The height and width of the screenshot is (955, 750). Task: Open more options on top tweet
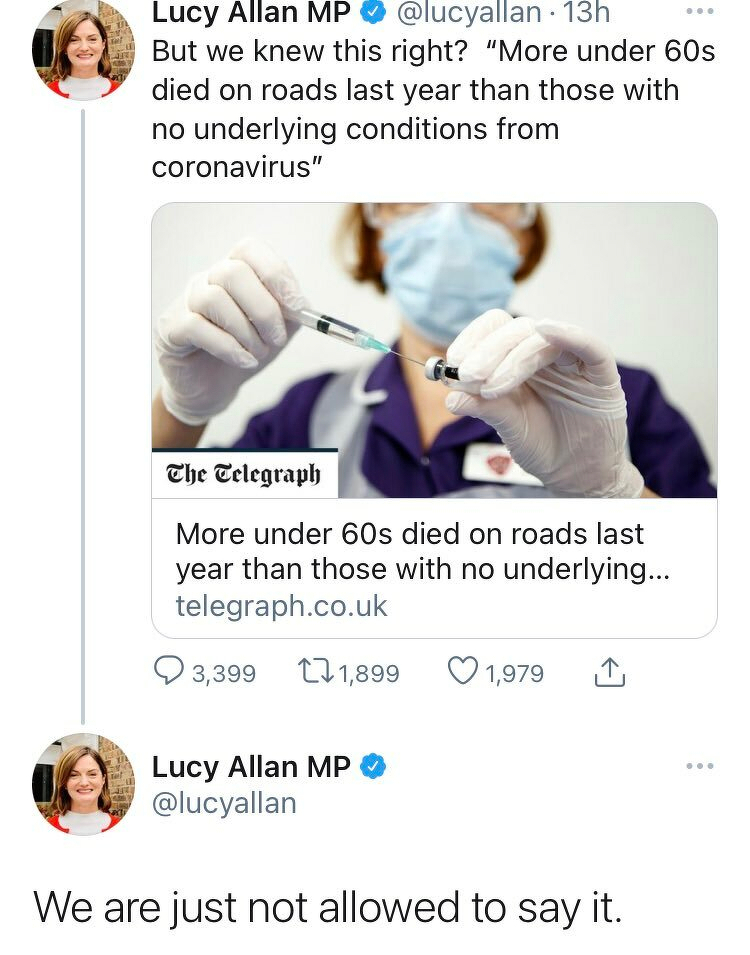(x=703, y=13)
